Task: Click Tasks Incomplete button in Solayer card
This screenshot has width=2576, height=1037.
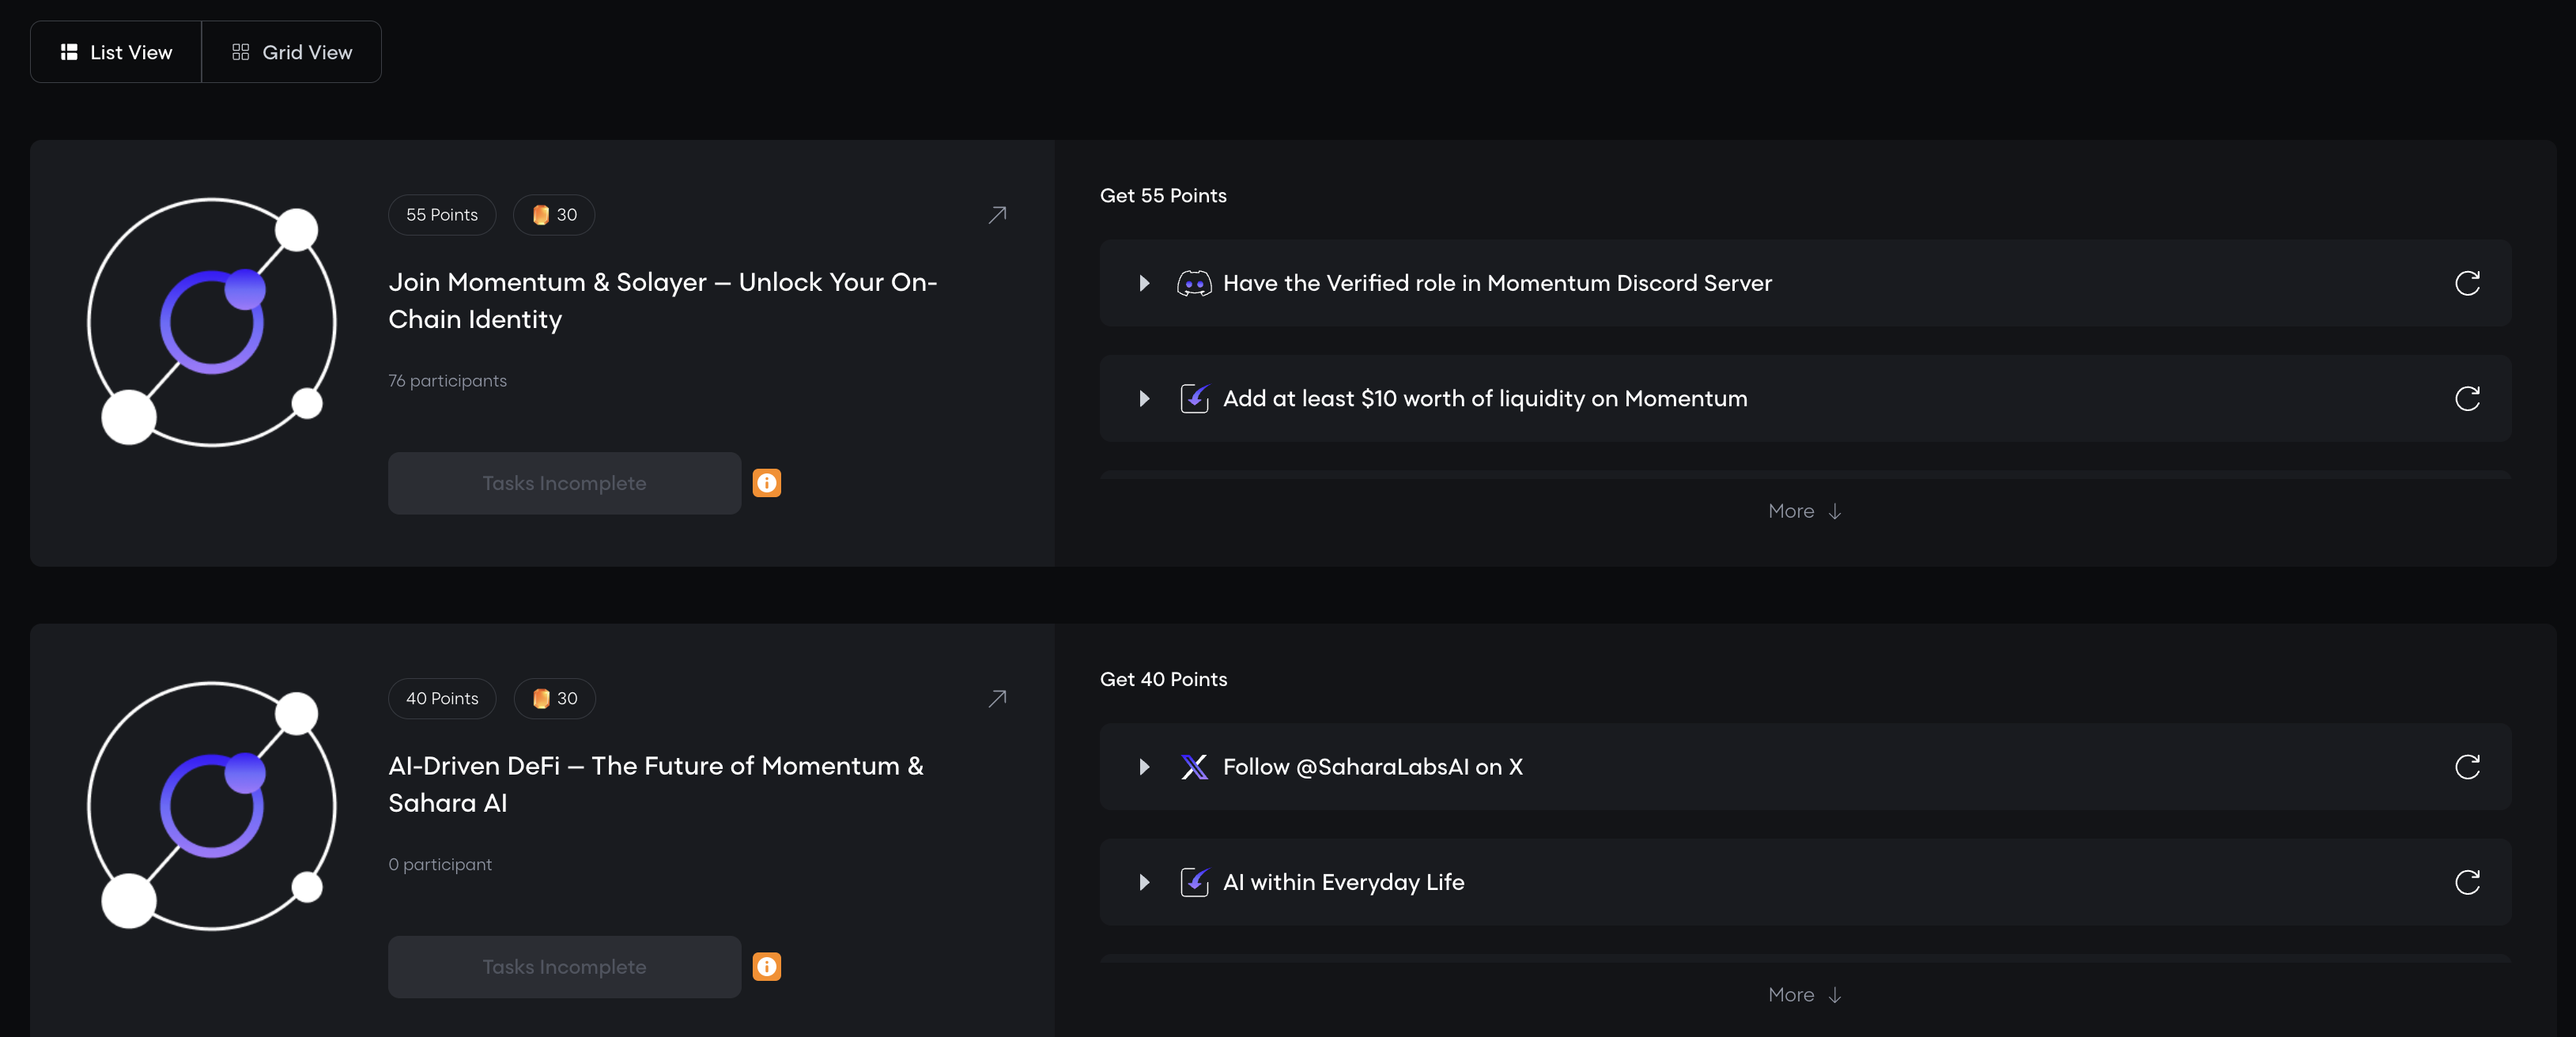Action: (564, 483)
